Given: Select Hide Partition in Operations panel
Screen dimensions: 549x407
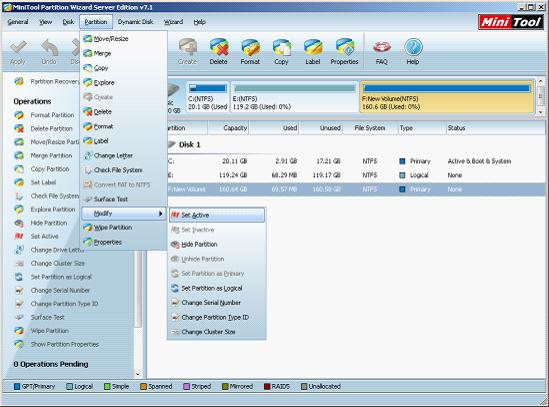Looking at the screenshot, I should coord(41,223).
